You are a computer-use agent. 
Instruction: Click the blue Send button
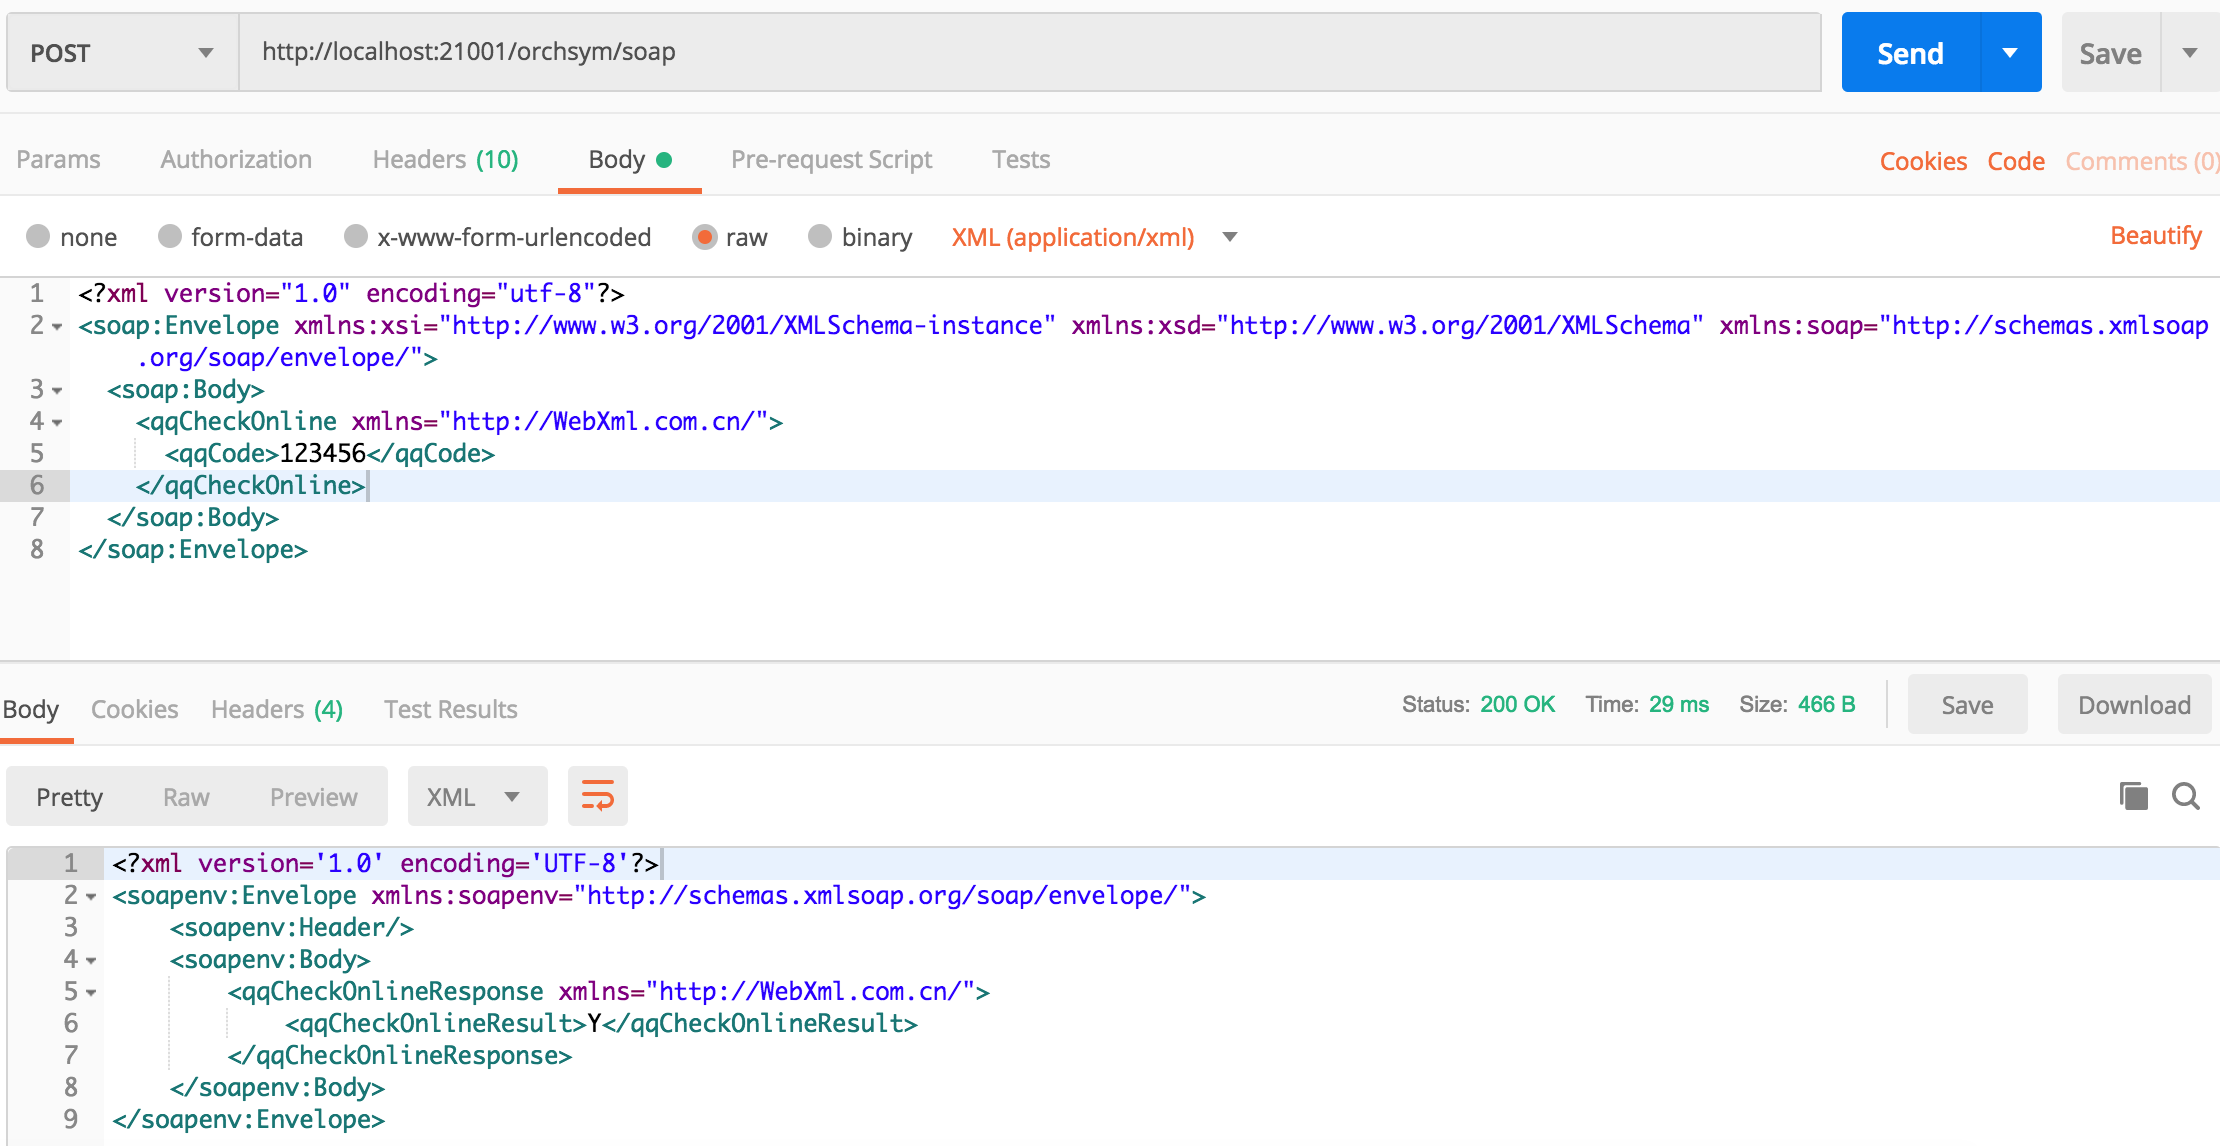point(1910,53)
